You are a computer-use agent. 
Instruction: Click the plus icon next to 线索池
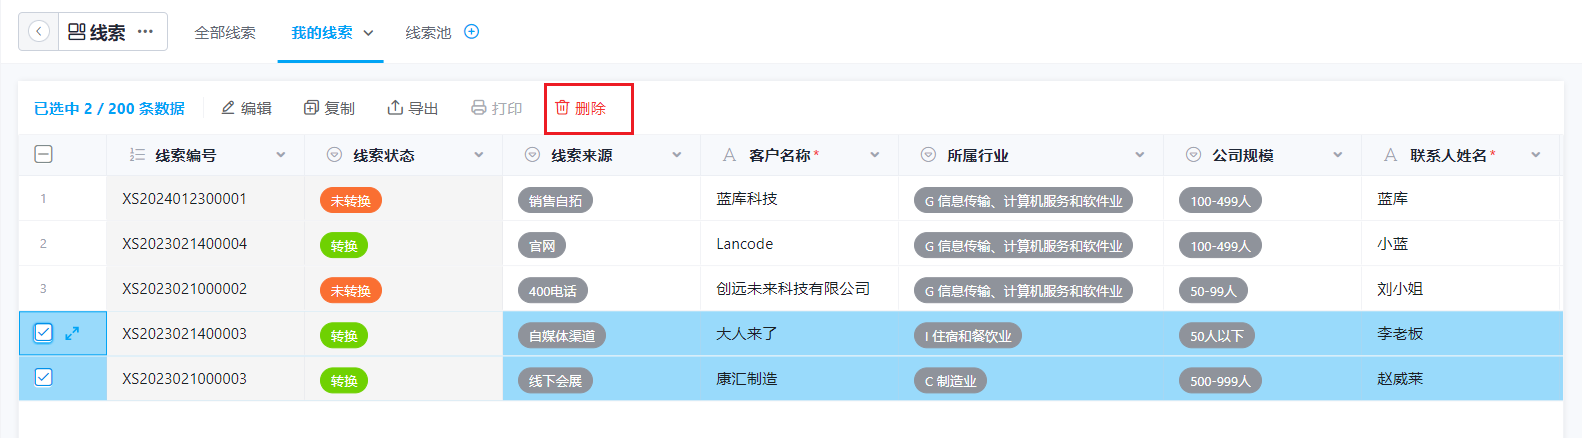pyautogui.click(x=472, y=32)
